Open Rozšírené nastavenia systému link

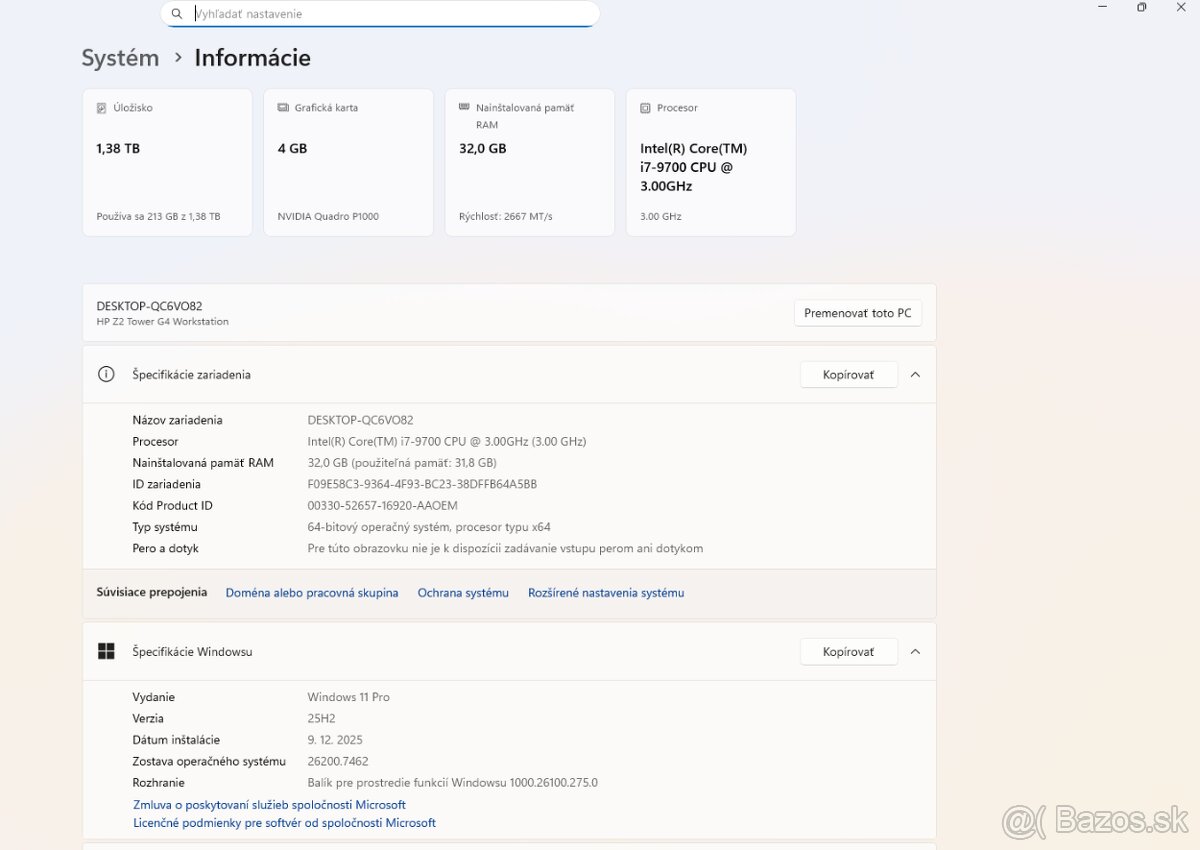[606, 593]
